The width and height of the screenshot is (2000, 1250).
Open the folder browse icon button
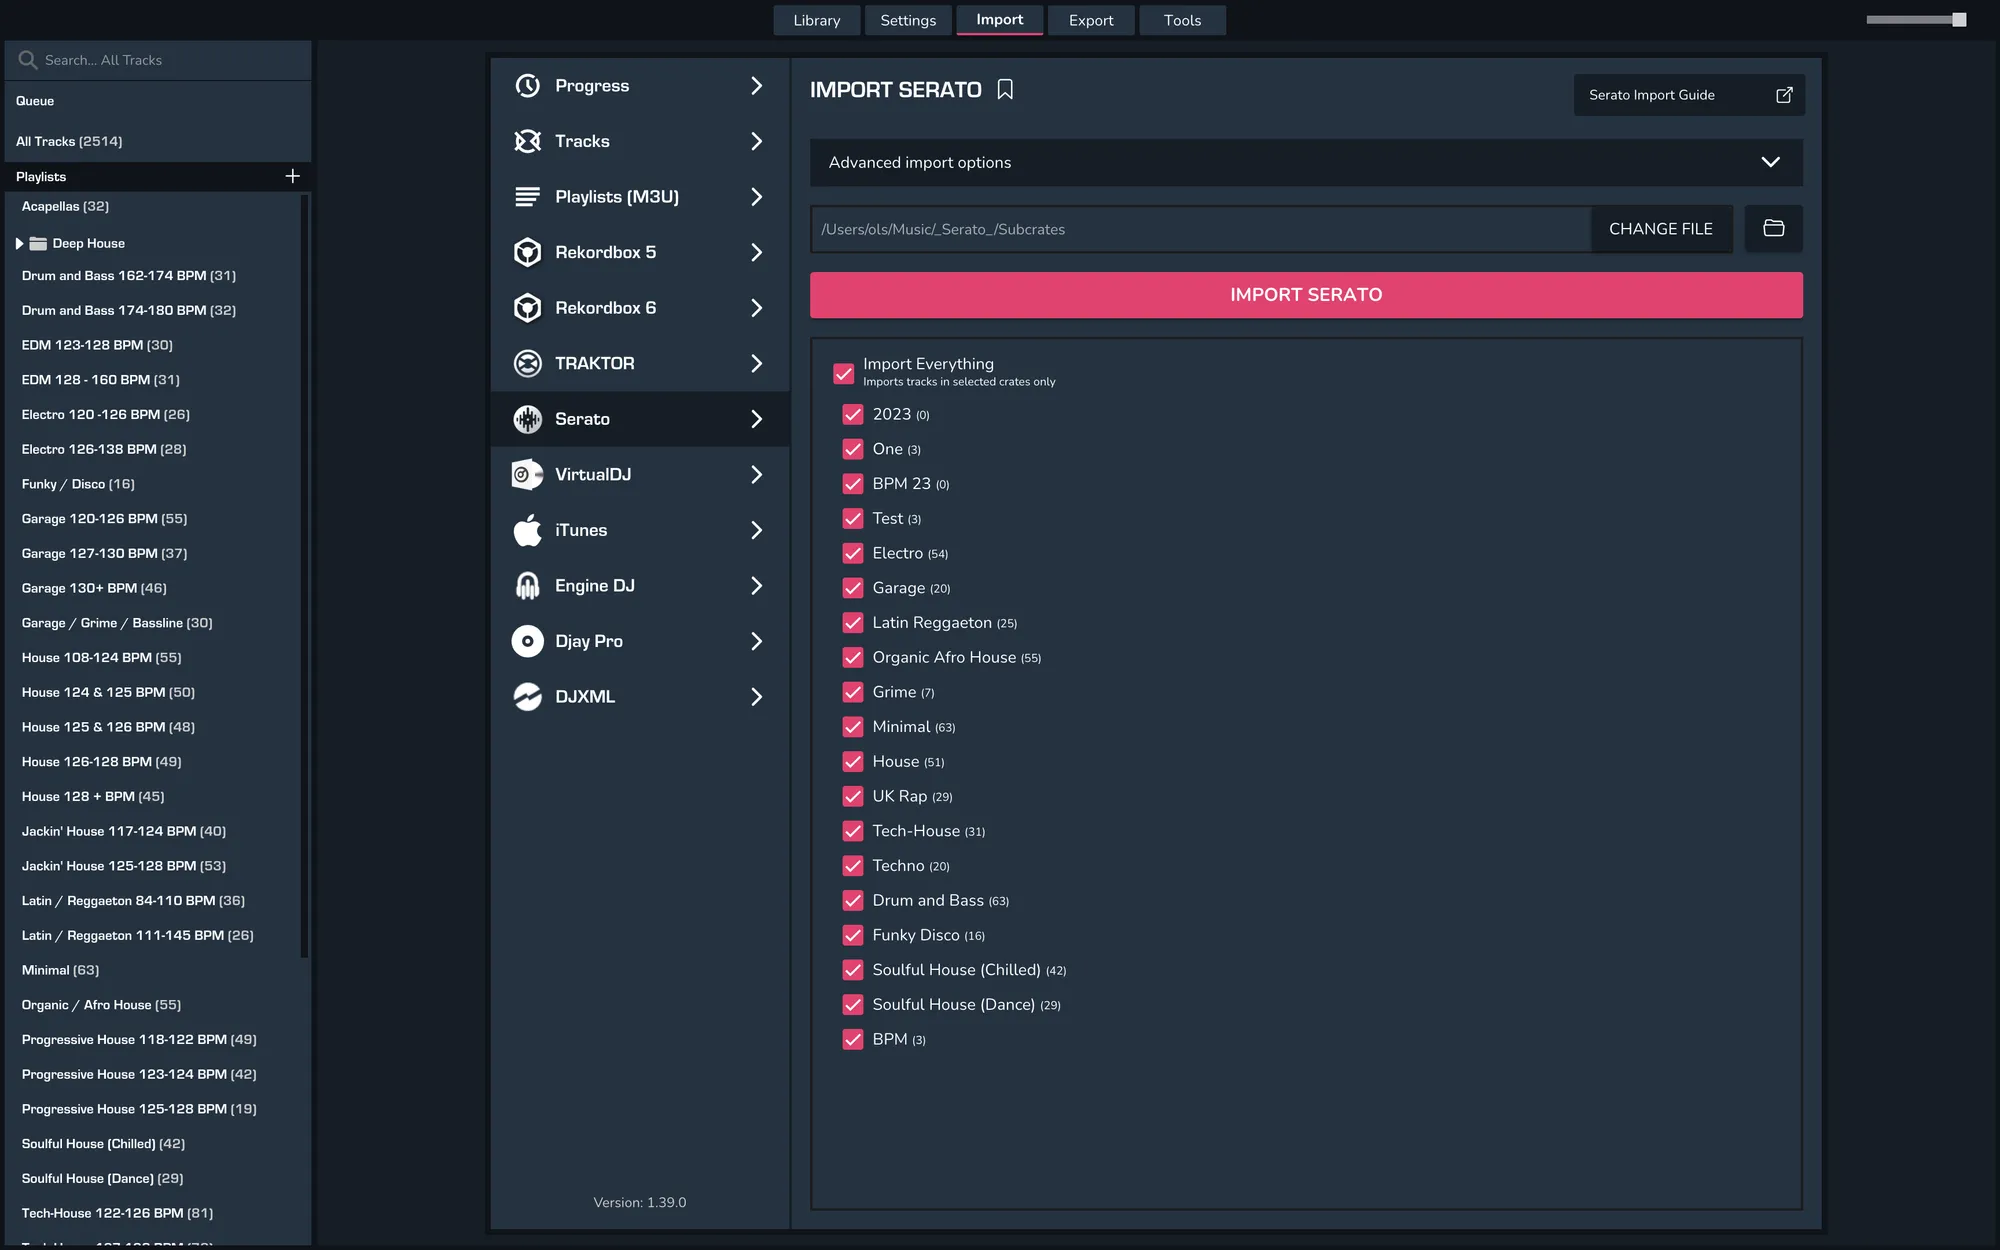coord(1773,229)
